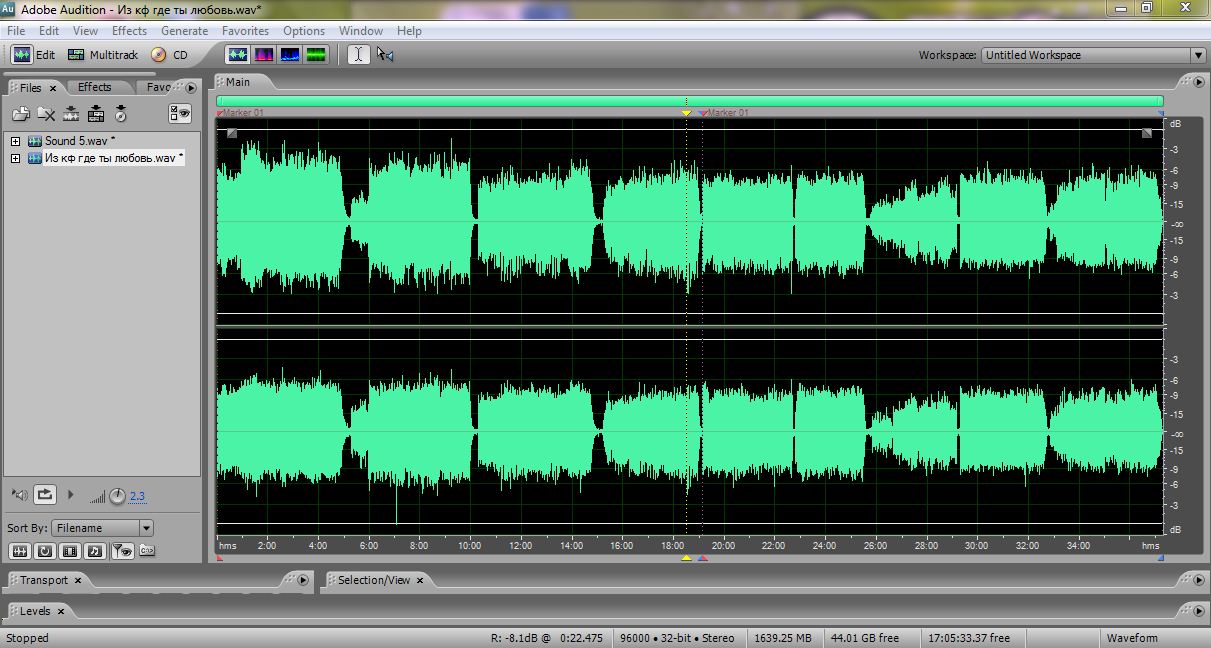1211x648 pixels.
Task: Open CD view from toolbar
Action: pyautogui.click(x=169, y=55)
